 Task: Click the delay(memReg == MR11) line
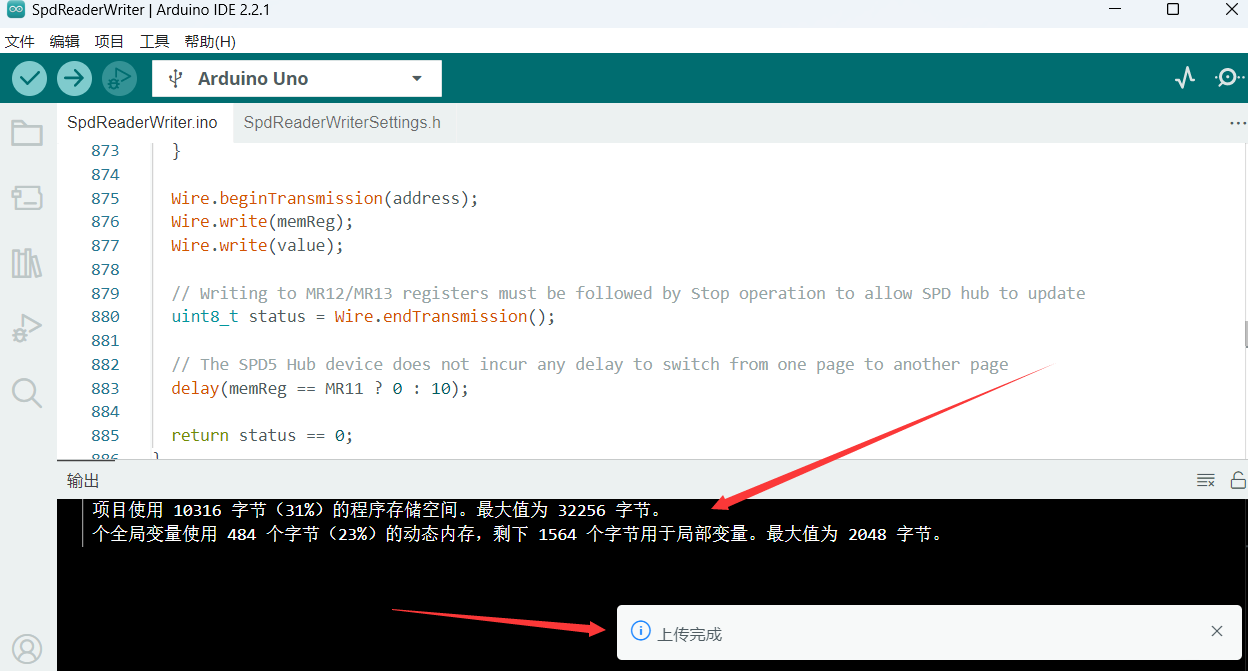pos(320,388)
